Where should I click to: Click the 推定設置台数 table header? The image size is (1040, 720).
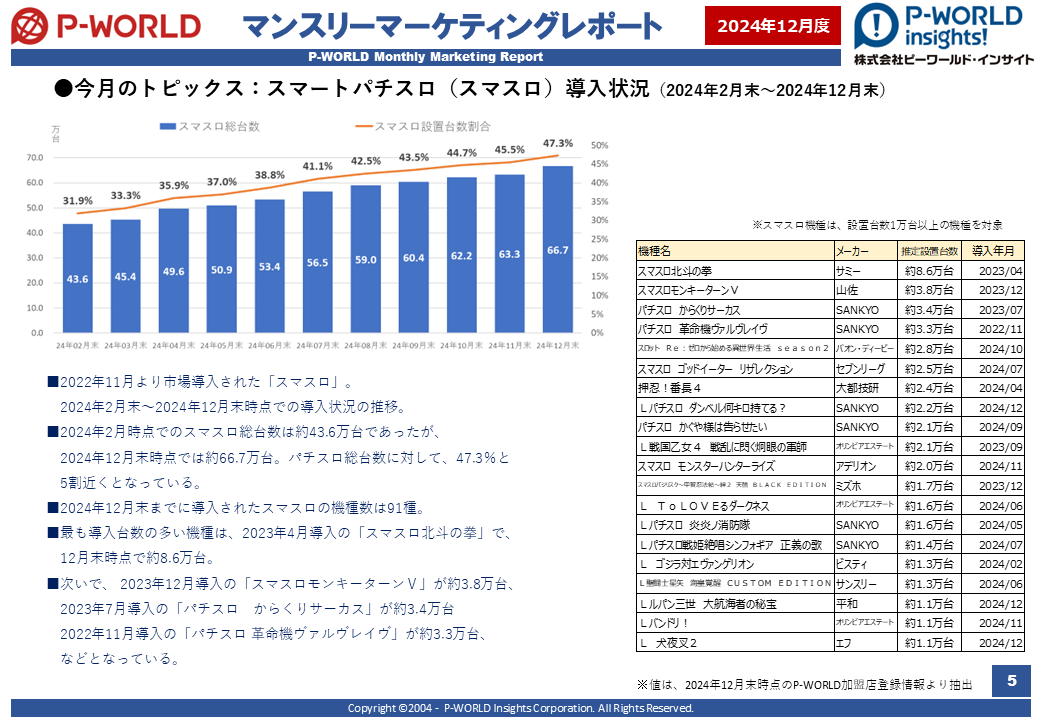coord(929,251)
